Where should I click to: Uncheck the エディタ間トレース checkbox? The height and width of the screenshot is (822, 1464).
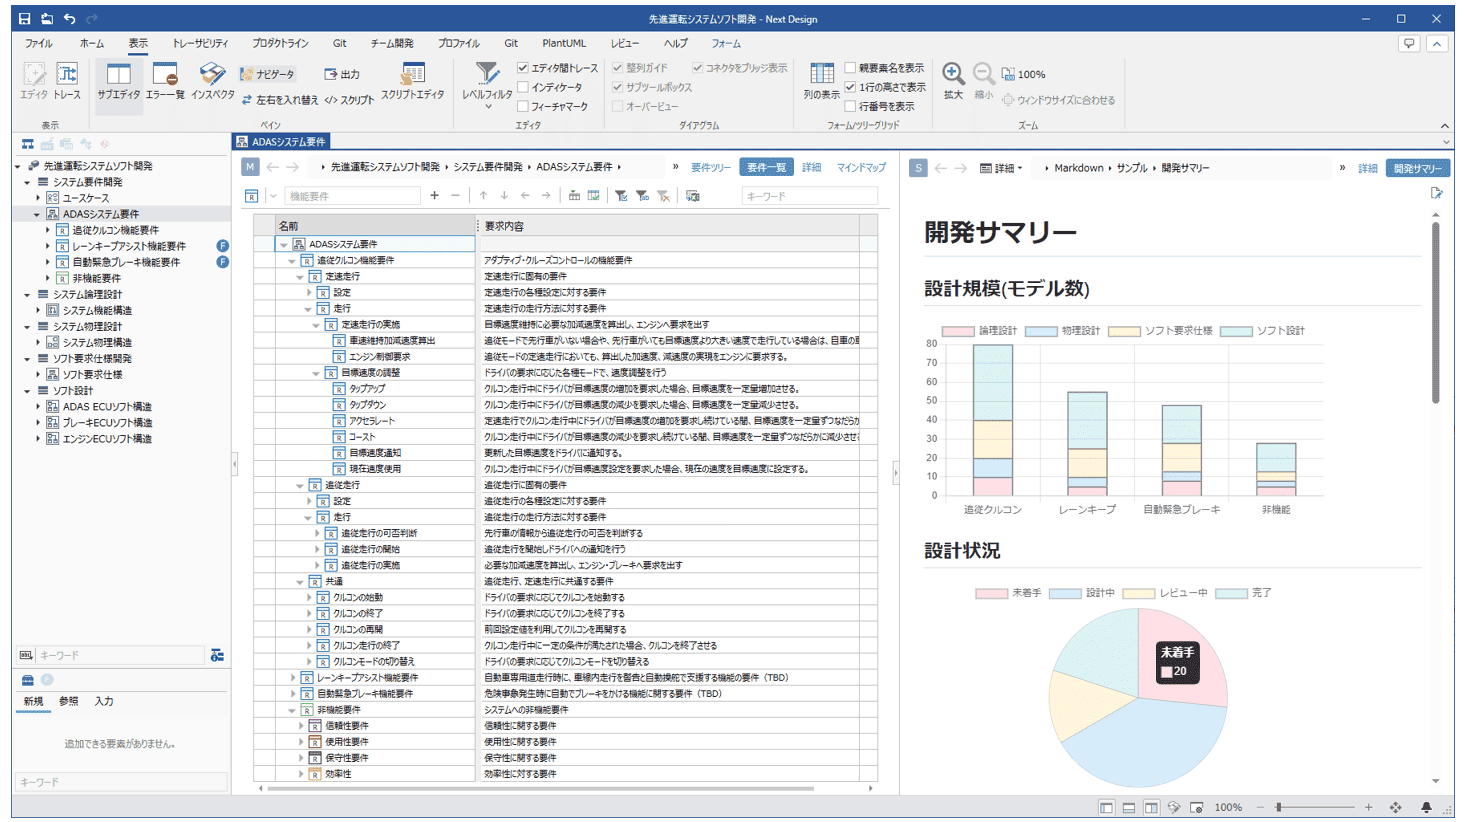coord(523,68)
